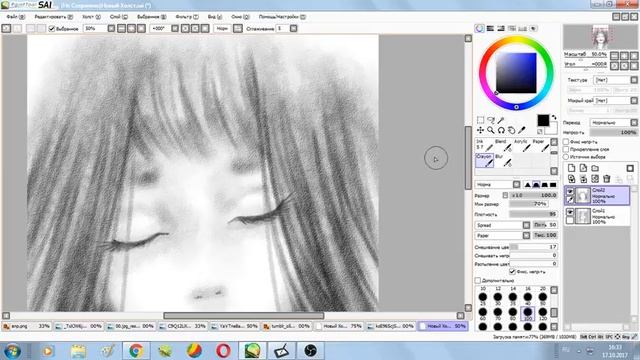This screenshot has width=640, height=360.
Task: Open Google Chrome from the taskbar
Action: 136,351
